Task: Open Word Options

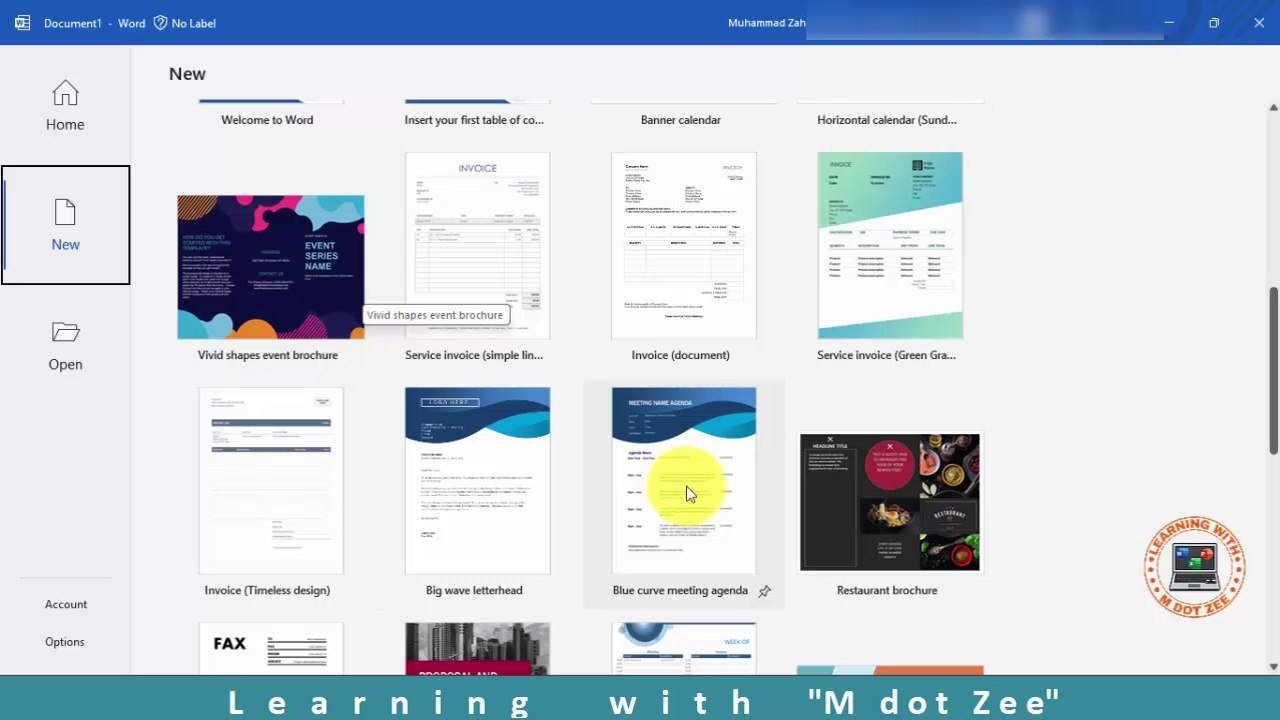Action: click(x=65, y=642)
